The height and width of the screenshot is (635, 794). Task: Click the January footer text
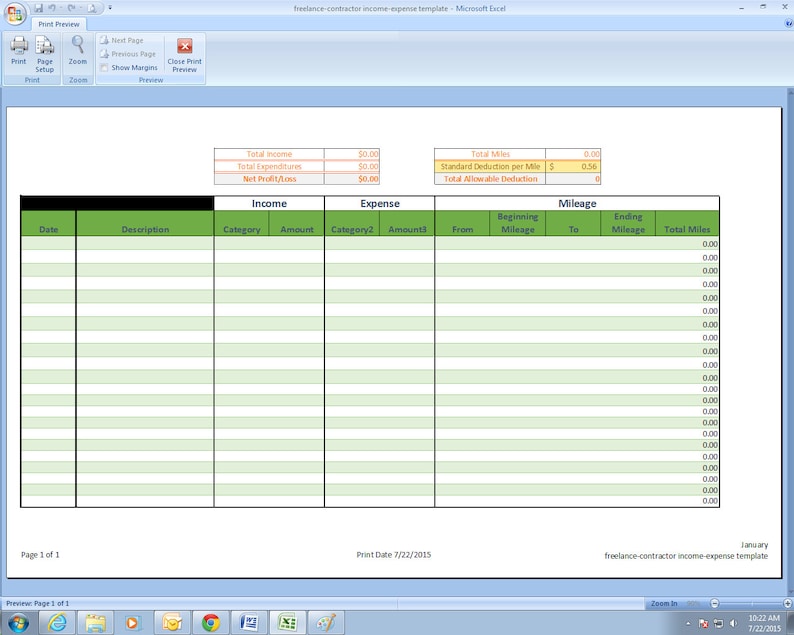click(755, 545)
